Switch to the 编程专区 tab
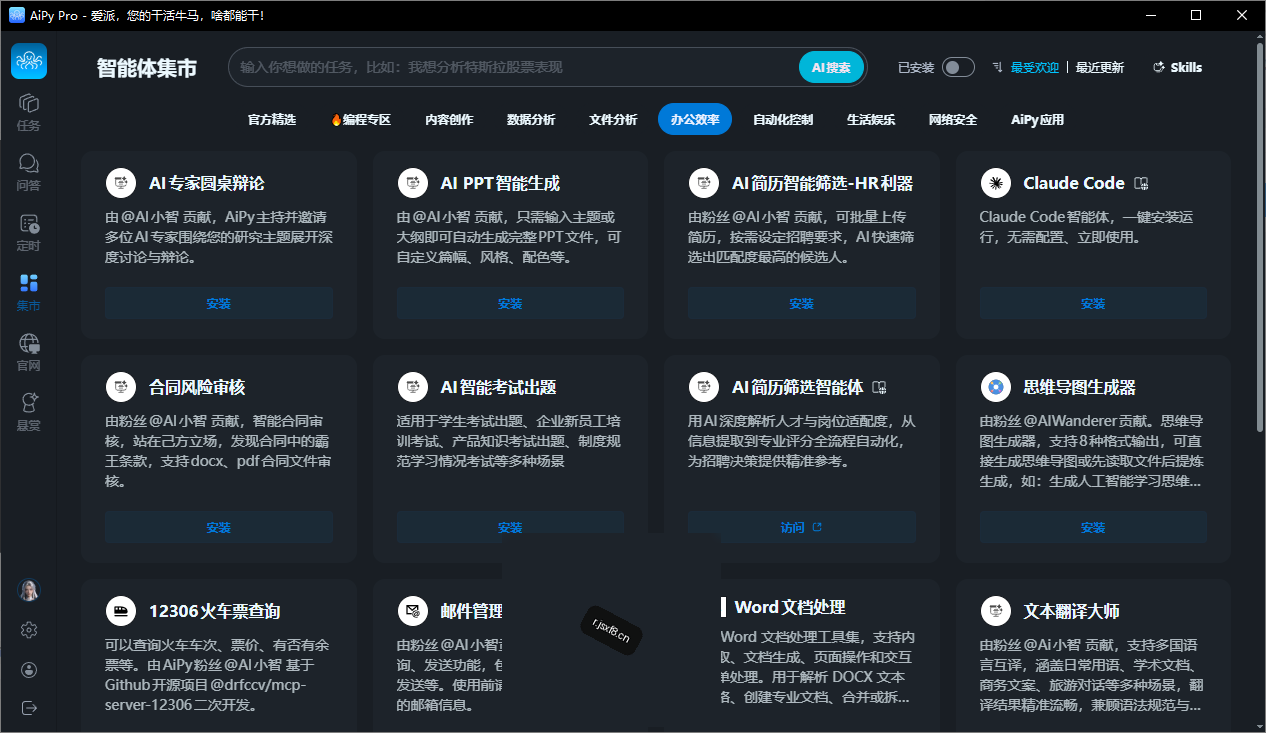Viewport: 1266px width, 733px height. [x=361, y=119]
